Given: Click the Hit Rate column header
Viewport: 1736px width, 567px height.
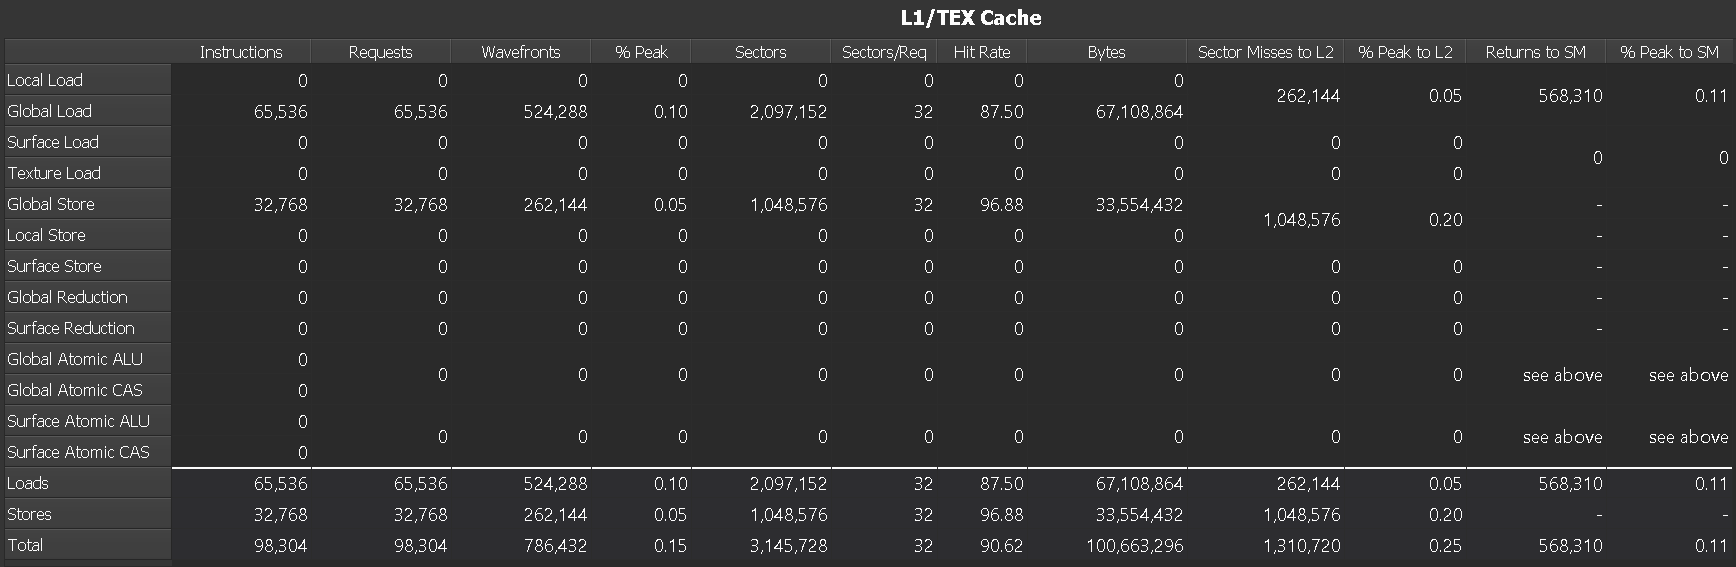Looking at the screenshot, I should [x=981, y=52].
